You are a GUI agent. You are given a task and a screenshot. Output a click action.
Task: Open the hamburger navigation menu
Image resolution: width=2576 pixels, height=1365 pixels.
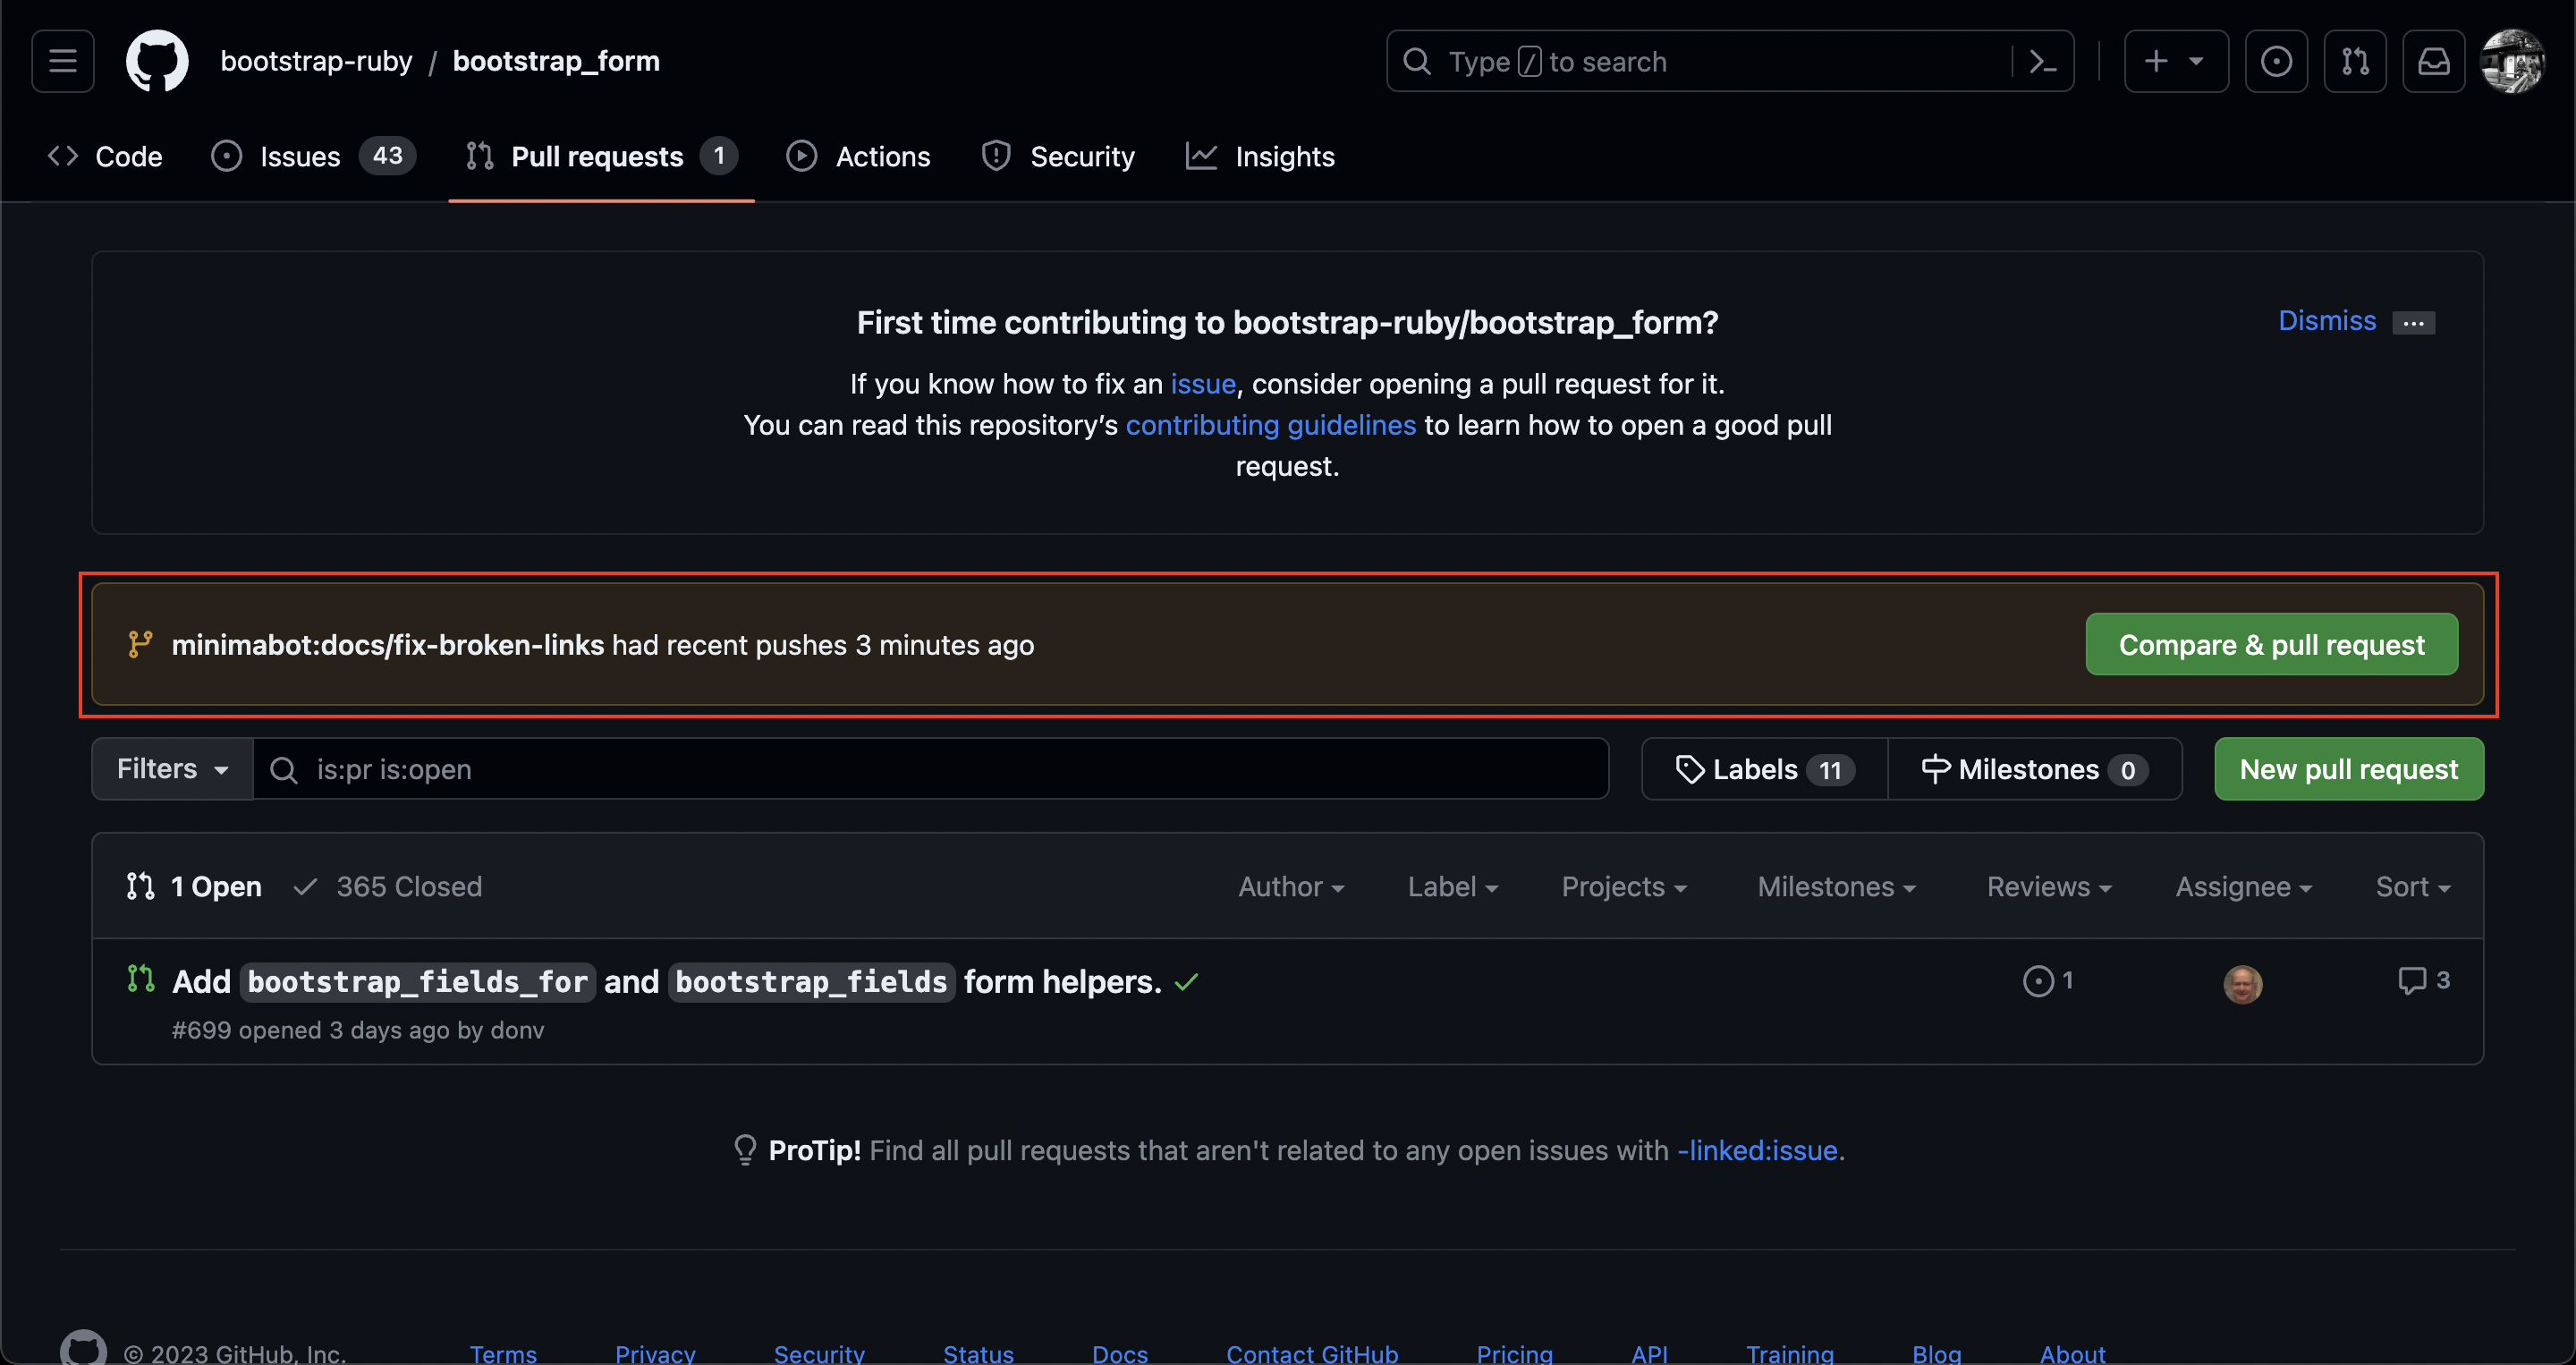pos(62,61)
